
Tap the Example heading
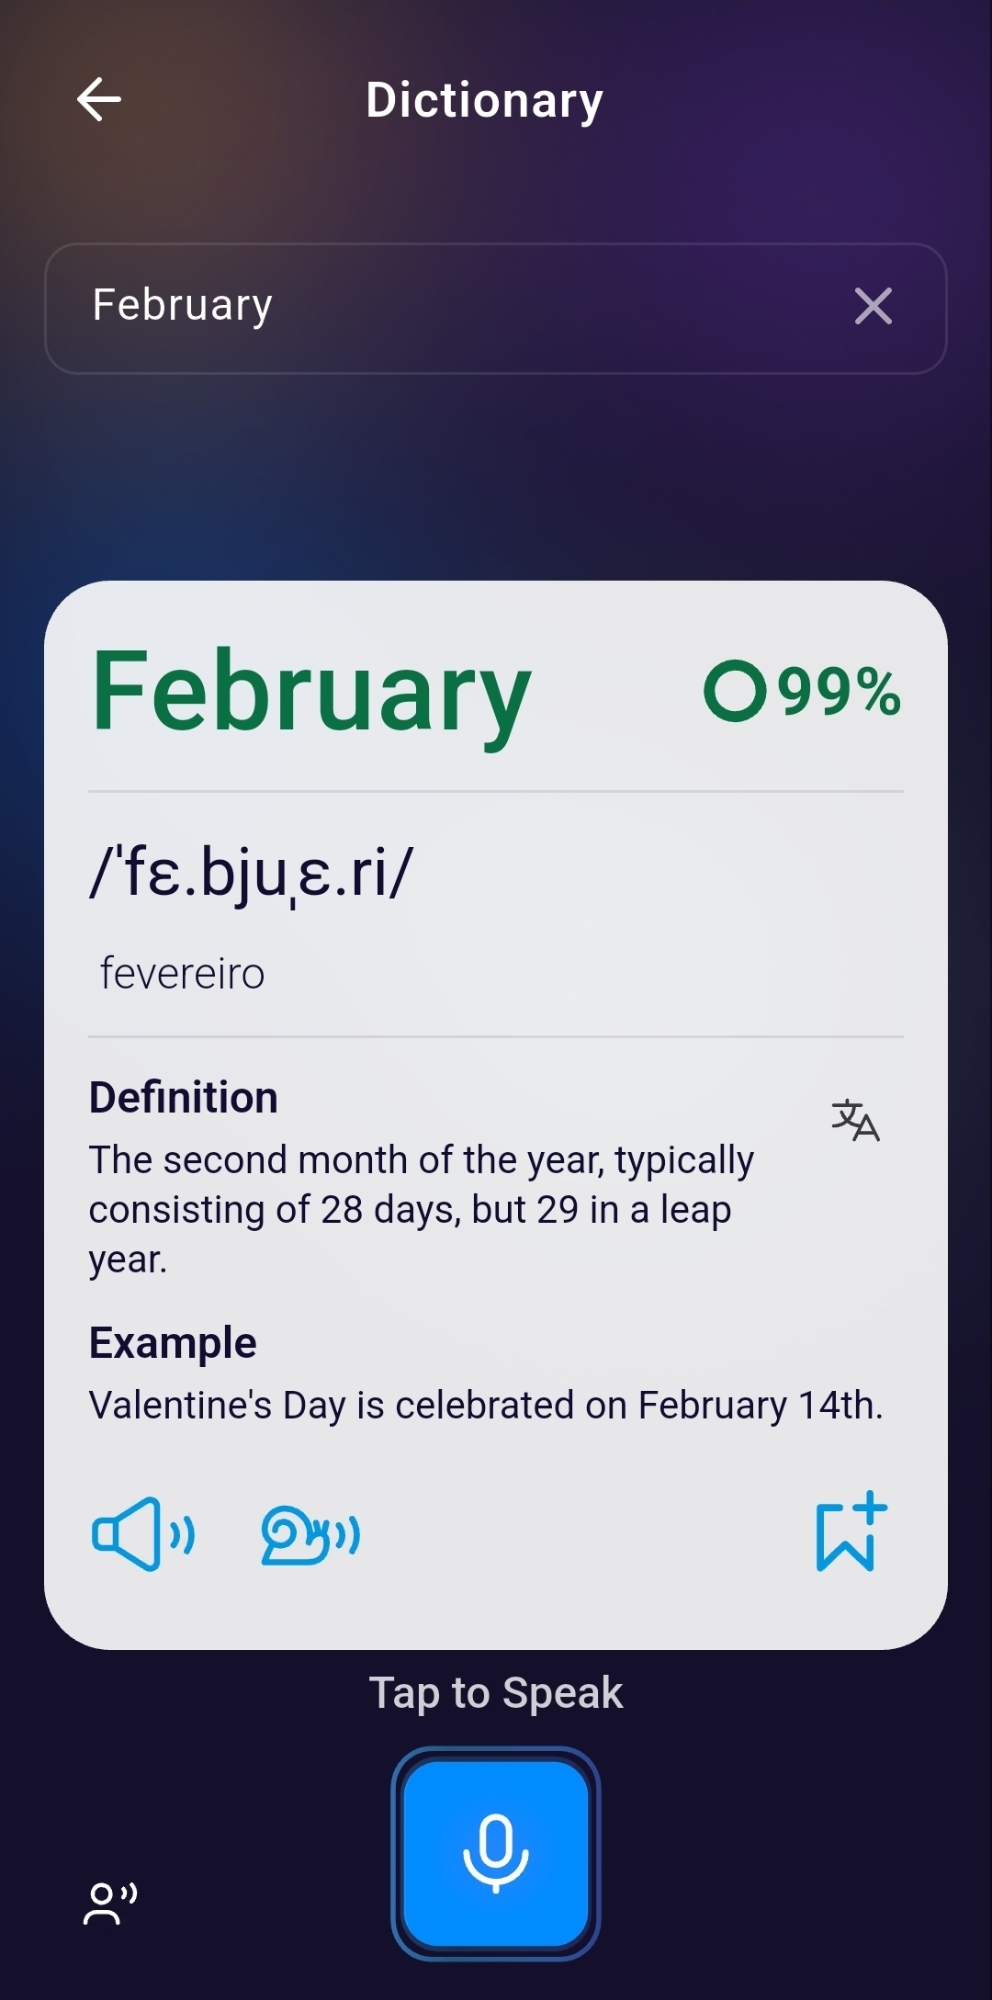[172, 1343]
